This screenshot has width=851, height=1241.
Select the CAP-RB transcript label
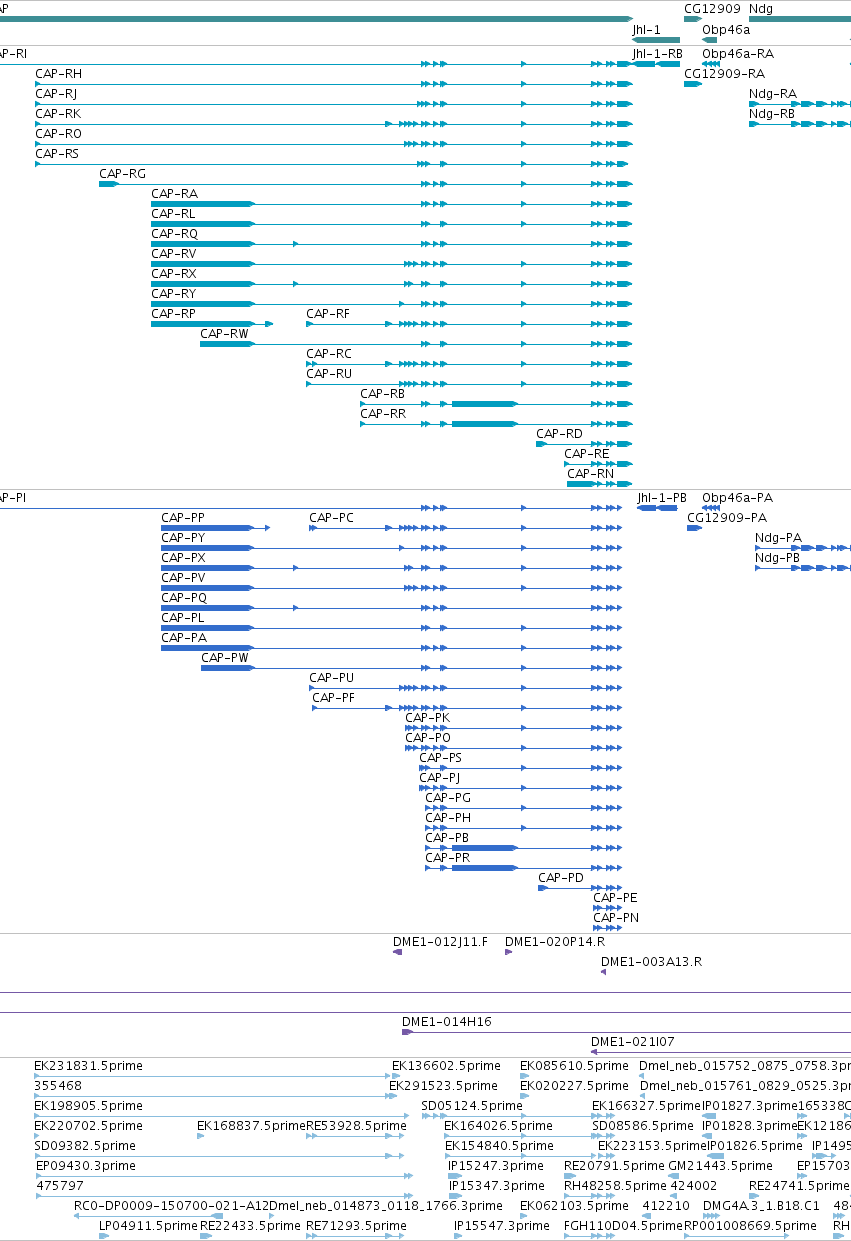click(x=383, y=394)
